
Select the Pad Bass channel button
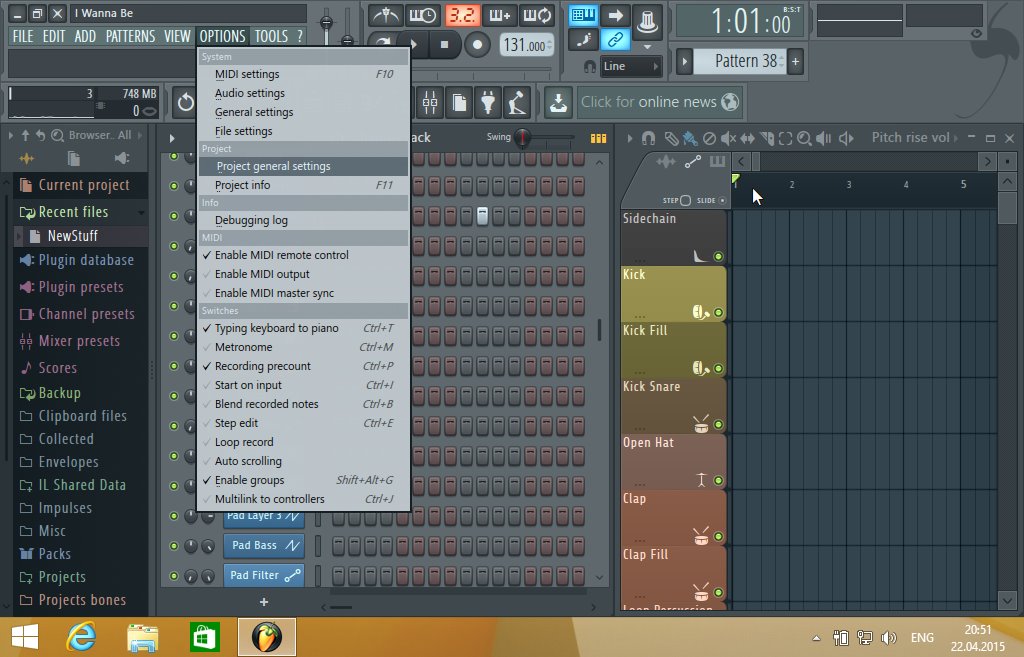point(263,545)
